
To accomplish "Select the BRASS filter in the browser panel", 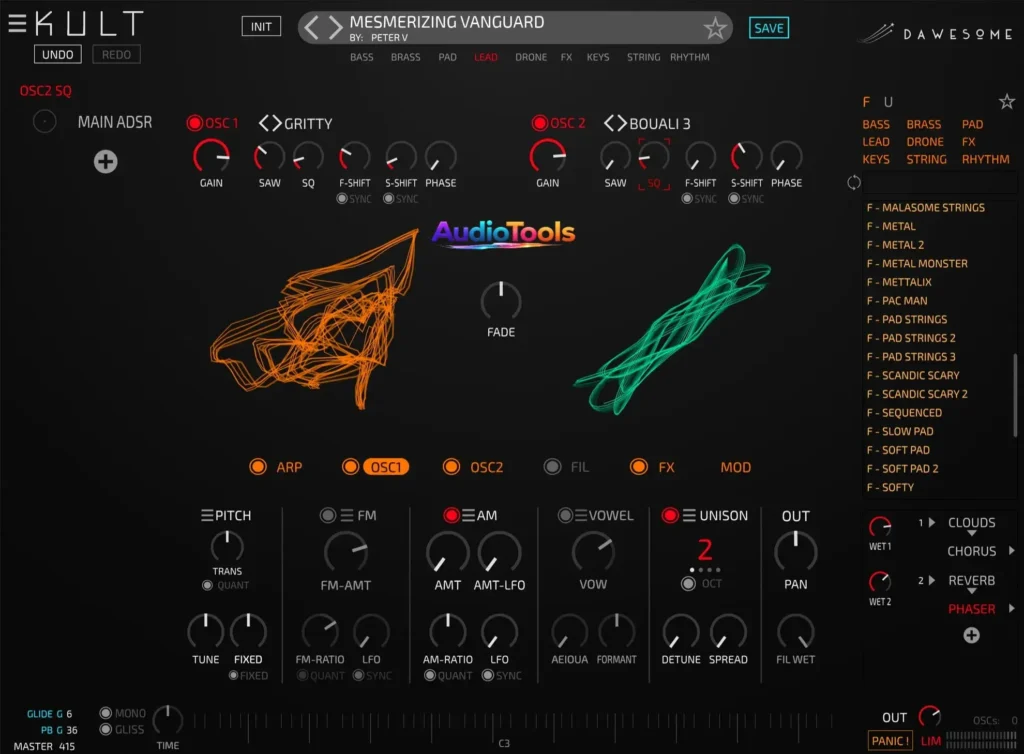I will [x=923, y=124].
